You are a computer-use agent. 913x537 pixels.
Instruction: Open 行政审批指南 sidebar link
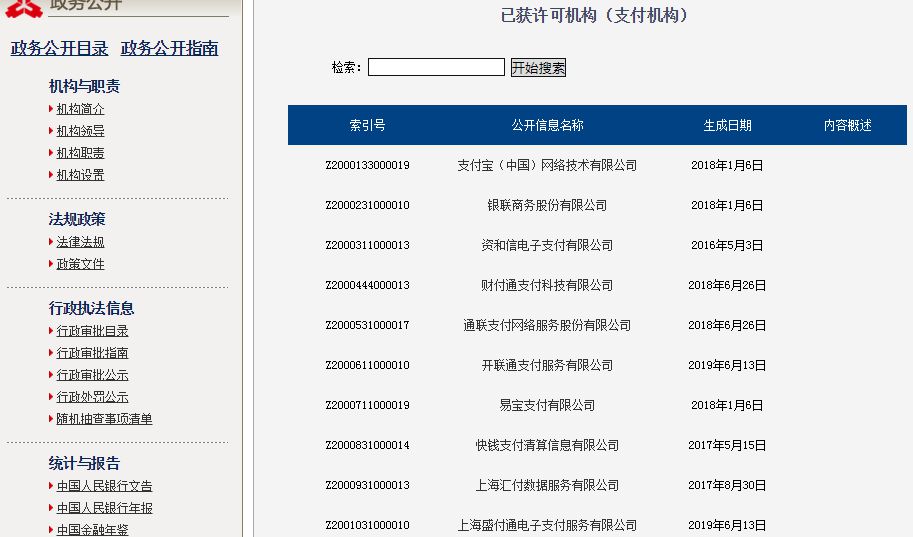(92, 353)
